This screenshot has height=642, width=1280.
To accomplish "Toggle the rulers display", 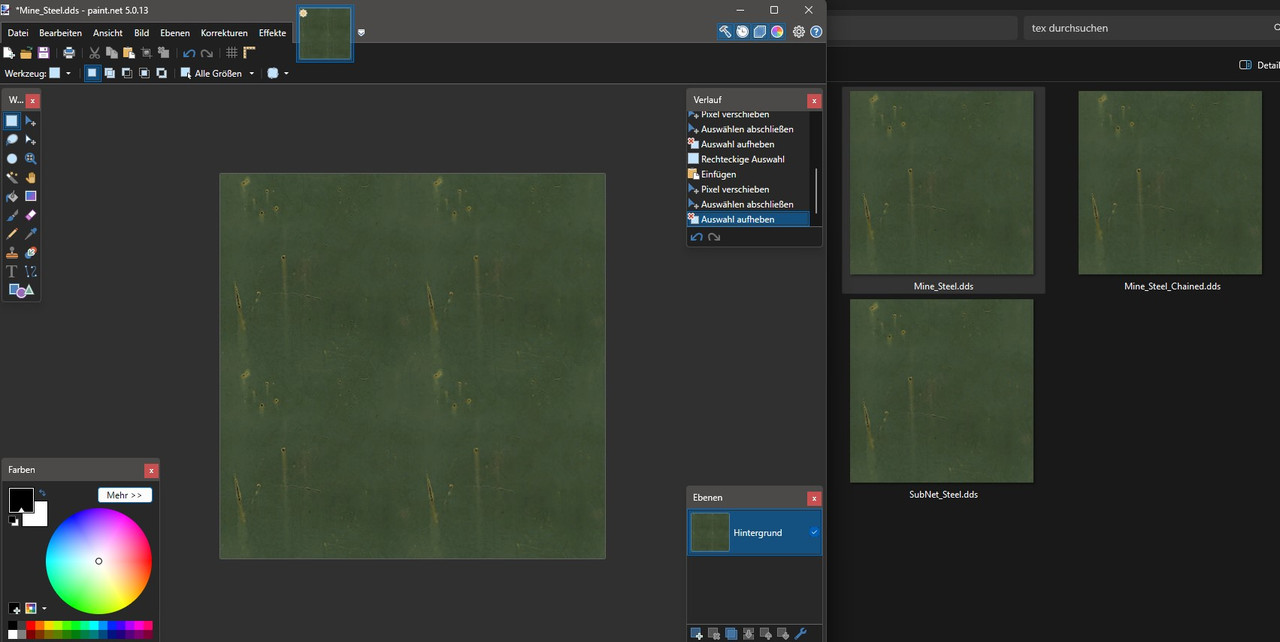I will click(250, 53).
